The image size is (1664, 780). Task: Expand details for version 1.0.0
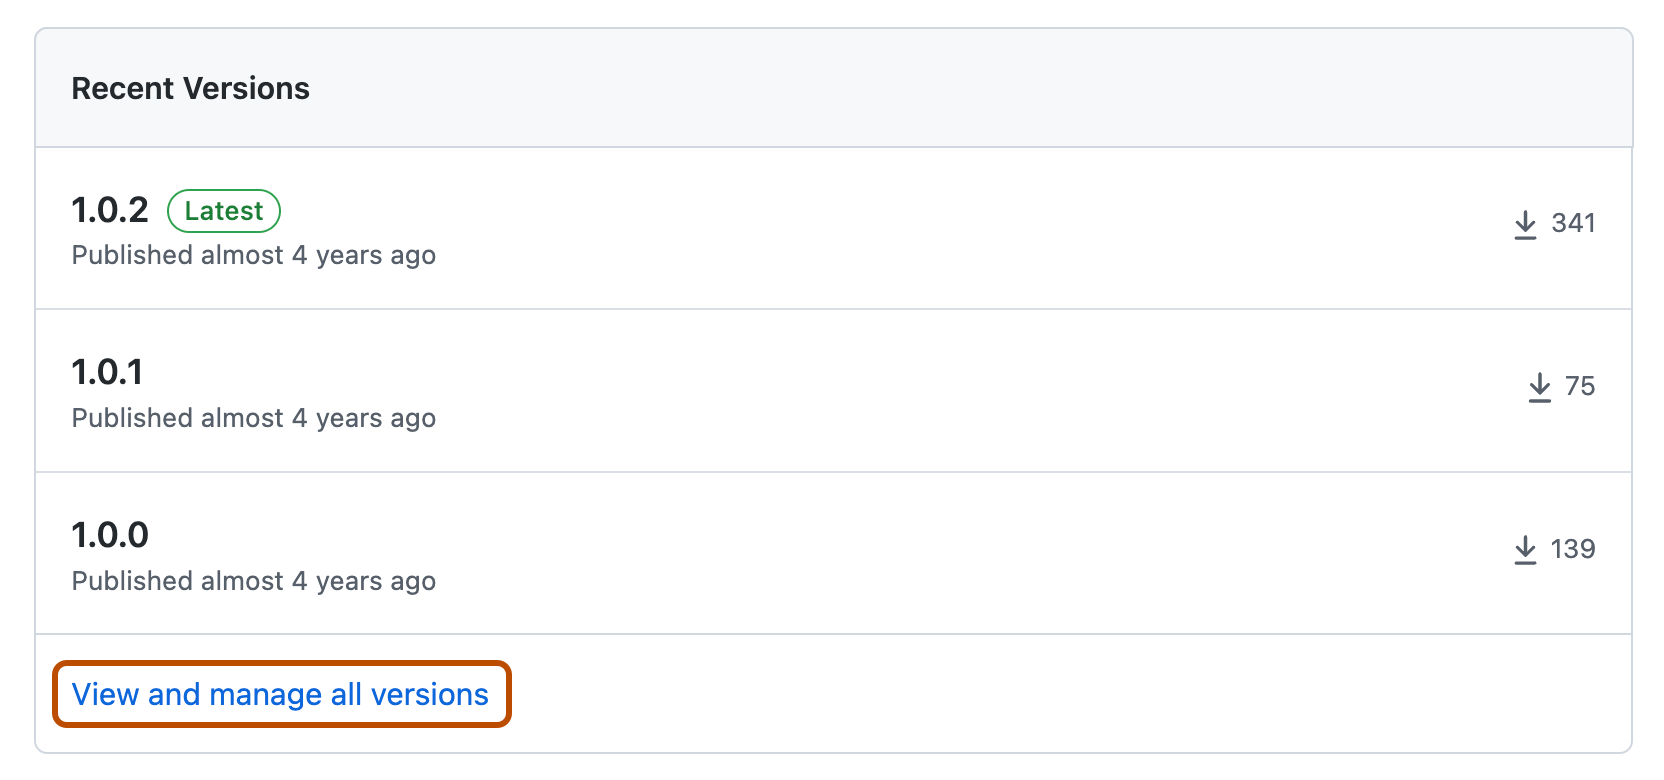(110, 535)
